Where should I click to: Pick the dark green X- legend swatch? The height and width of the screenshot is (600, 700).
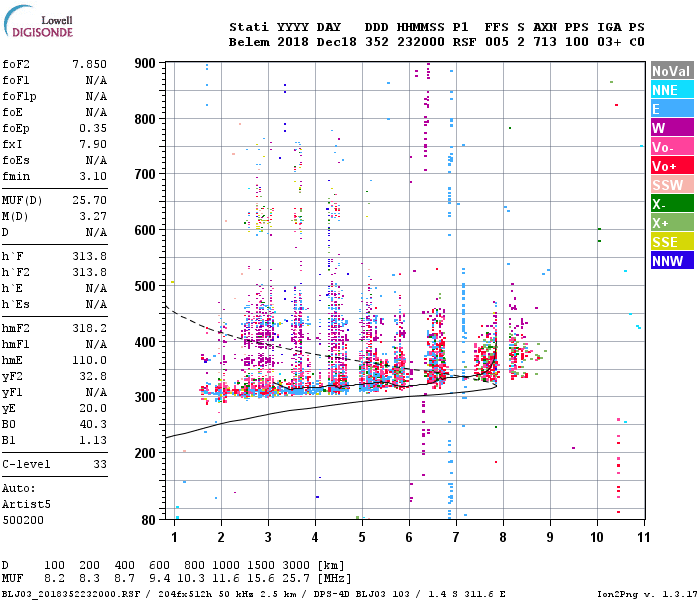(672, 204)
